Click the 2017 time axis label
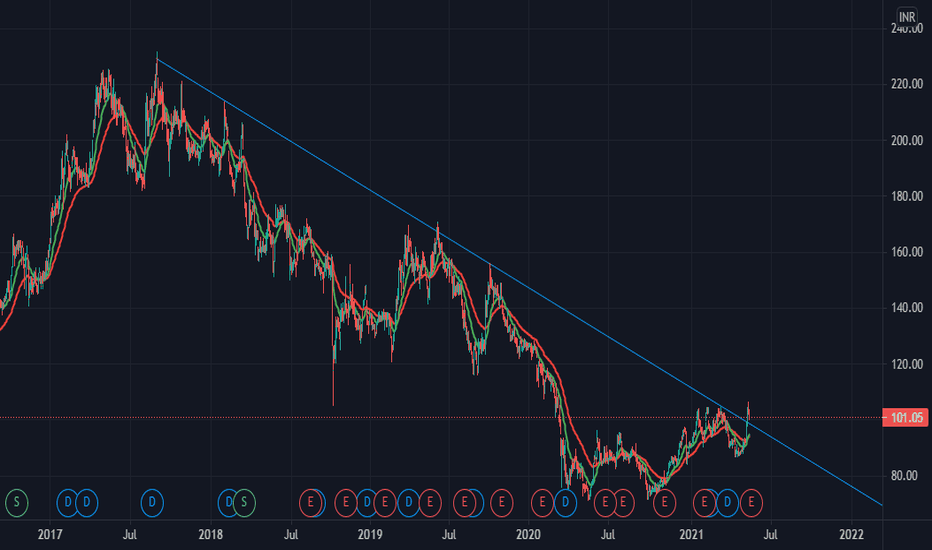Image resolution: width=932 pixels, height=550 pixels. pyautogui.click(x=50, y=535)
